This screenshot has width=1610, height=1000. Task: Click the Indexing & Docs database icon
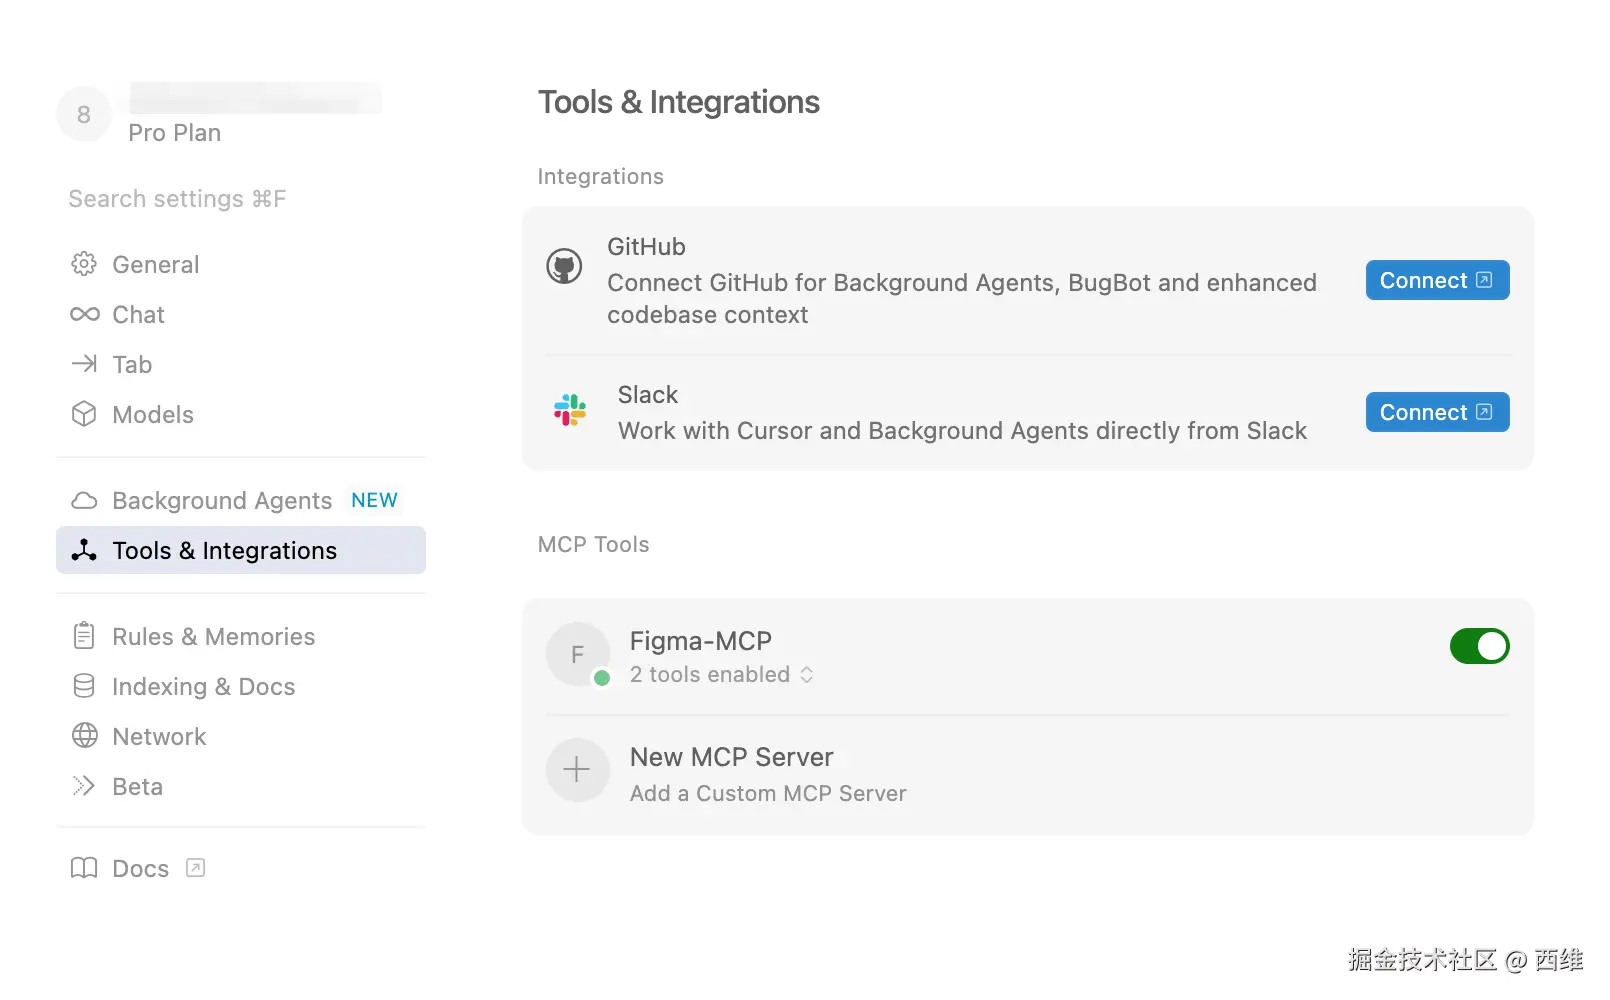[84, 686]
